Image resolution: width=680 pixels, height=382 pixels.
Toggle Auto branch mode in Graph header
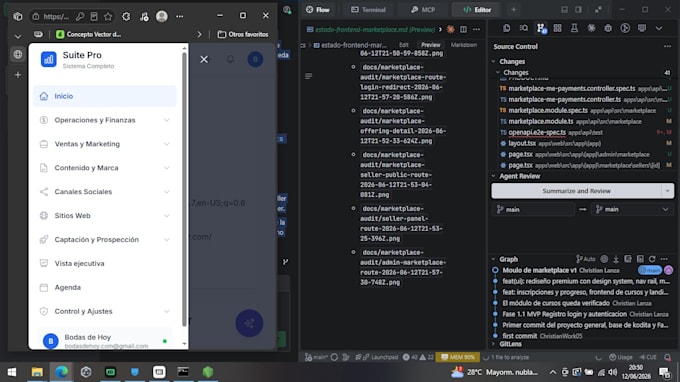coord(585,259)
